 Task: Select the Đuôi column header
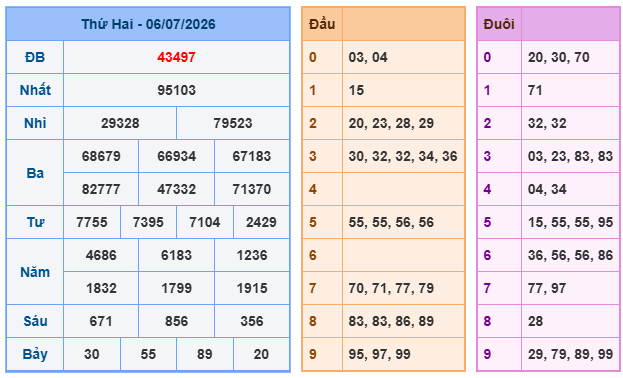click(499, 24)
